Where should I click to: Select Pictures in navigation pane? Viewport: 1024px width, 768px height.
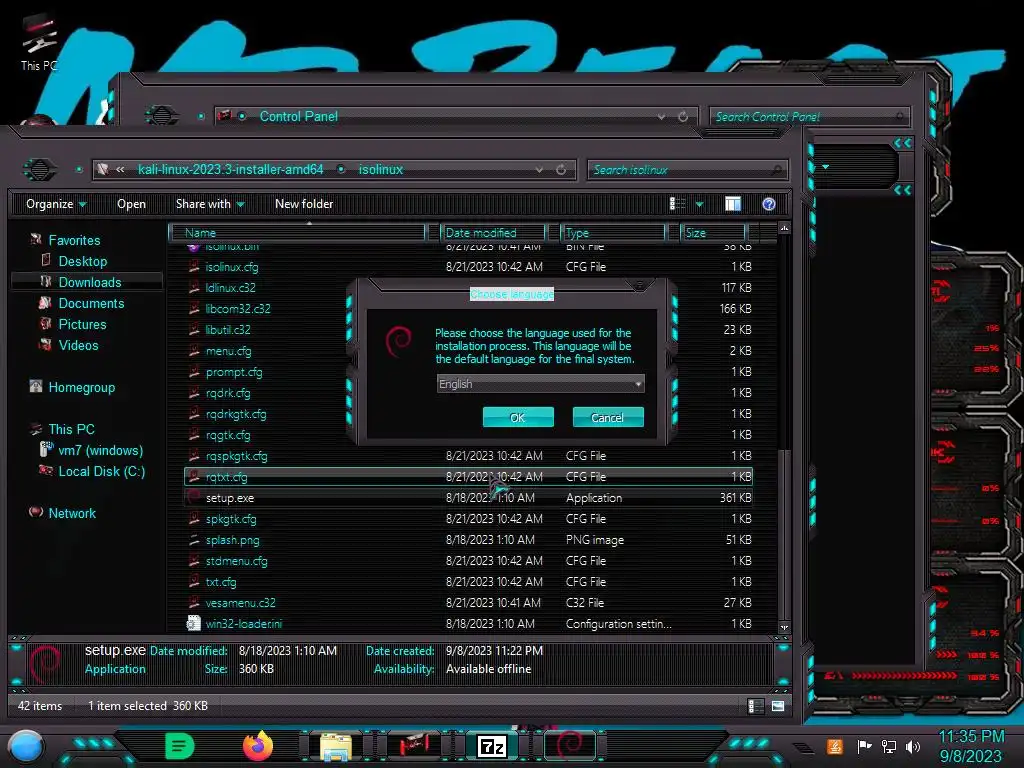tap(82, 324)
